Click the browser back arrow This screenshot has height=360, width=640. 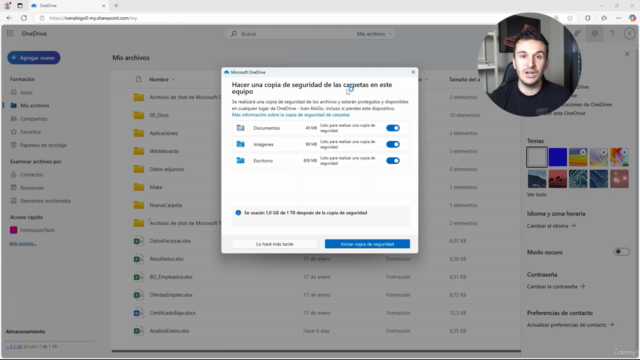point(9,18)
